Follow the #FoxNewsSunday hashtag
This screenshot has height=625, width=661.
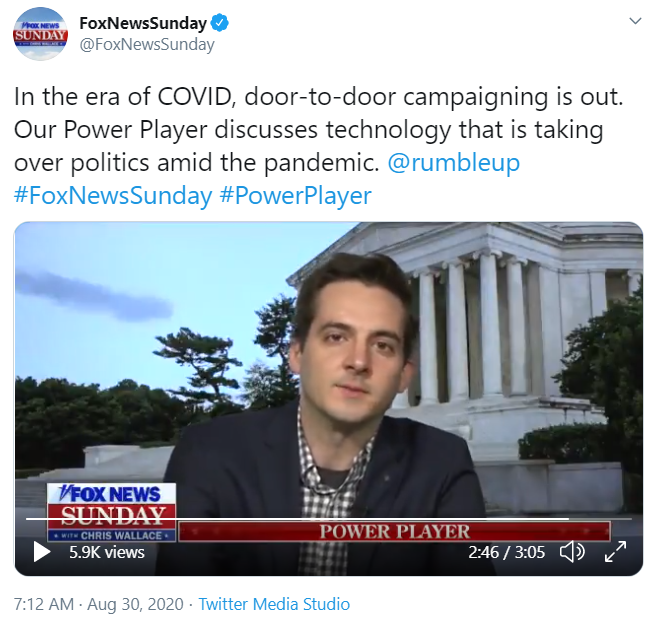(x=113, y=196)
